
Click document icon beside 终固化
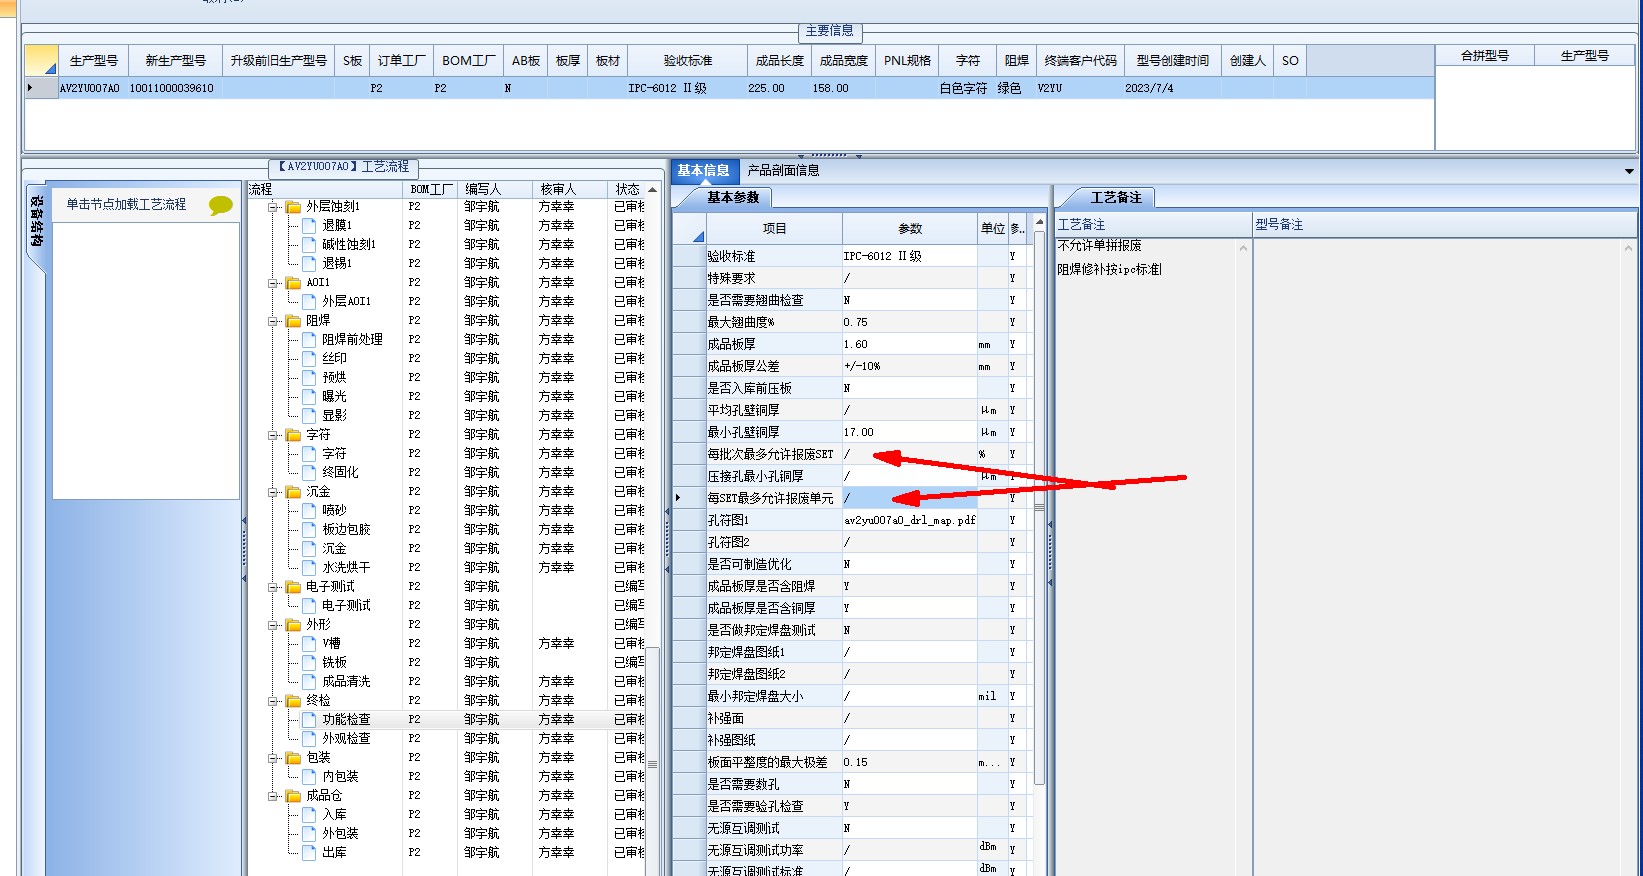(309, 473)
